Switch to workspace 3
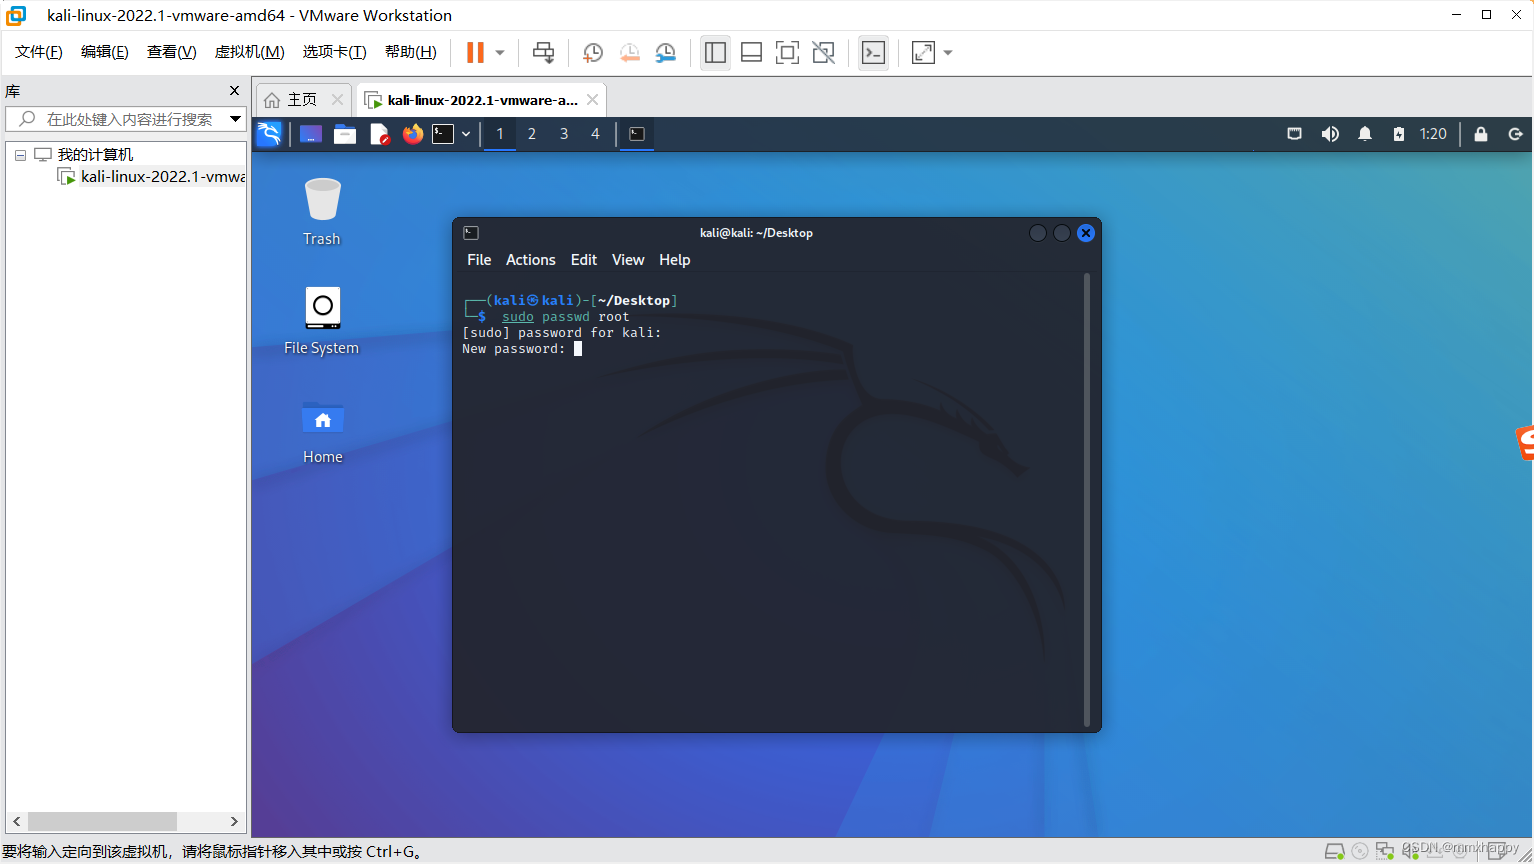 click(564, 134)
